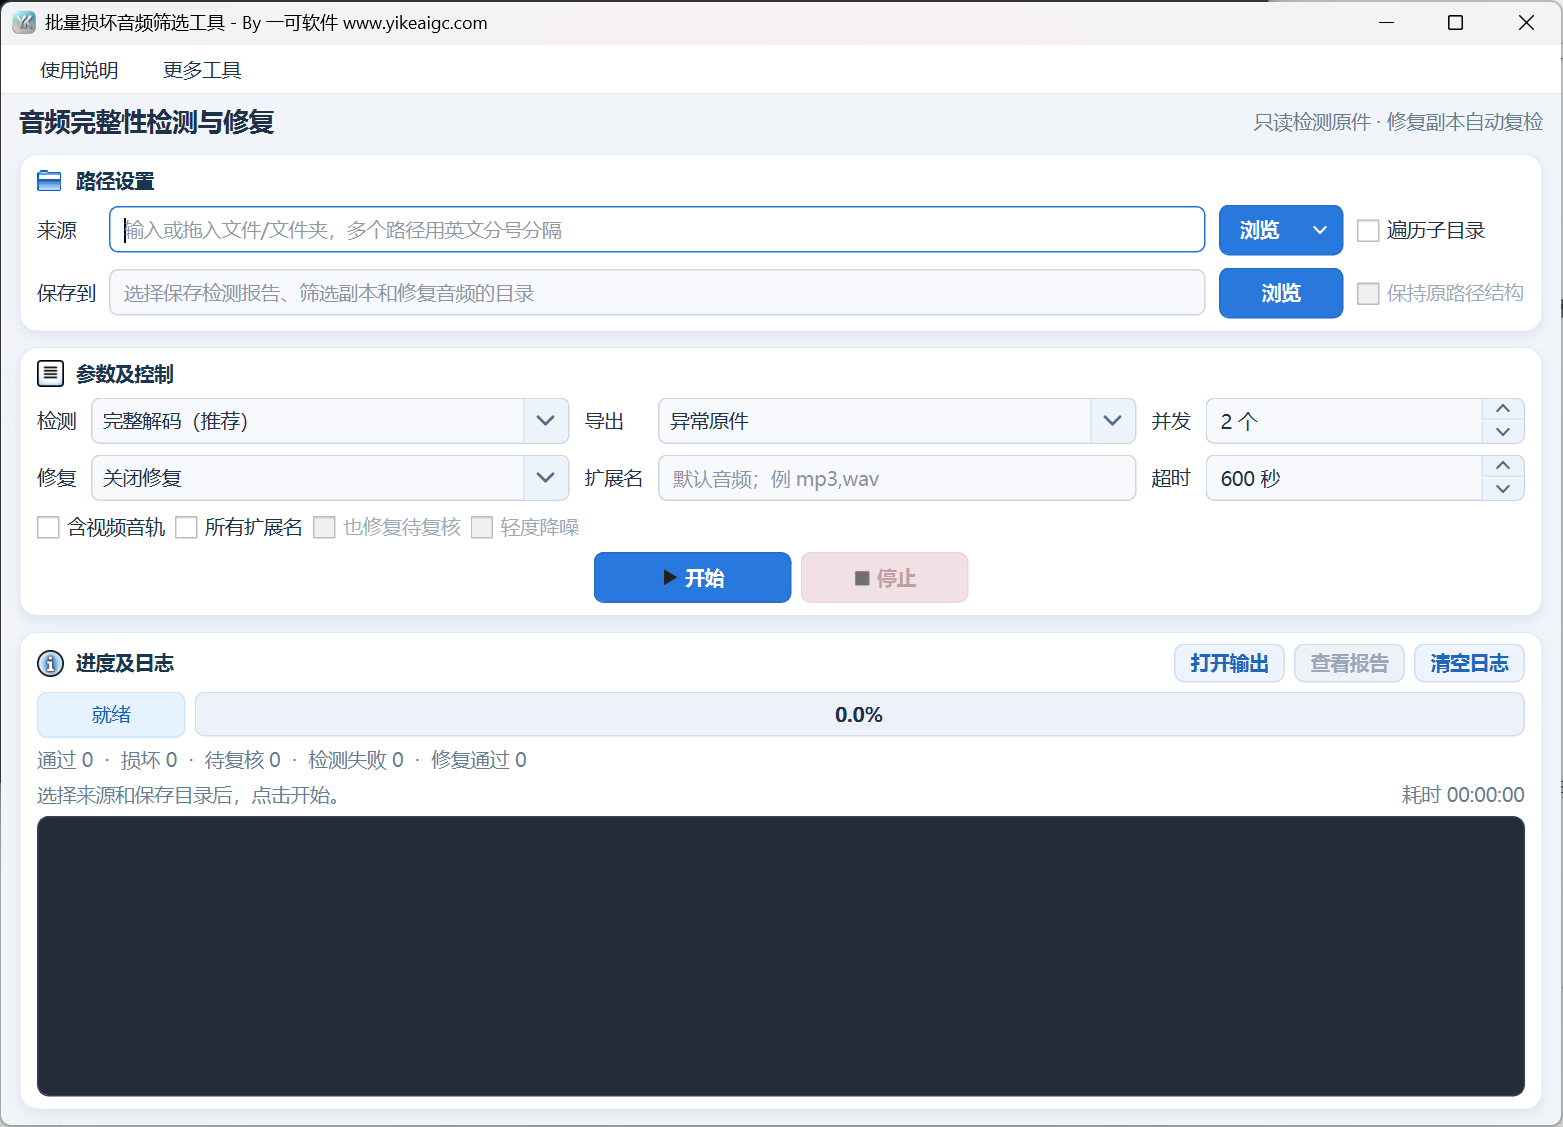Viewport: 1563px width, 1127px height.
Task: Click the 扩展名 input field
Action: point(897,478)
